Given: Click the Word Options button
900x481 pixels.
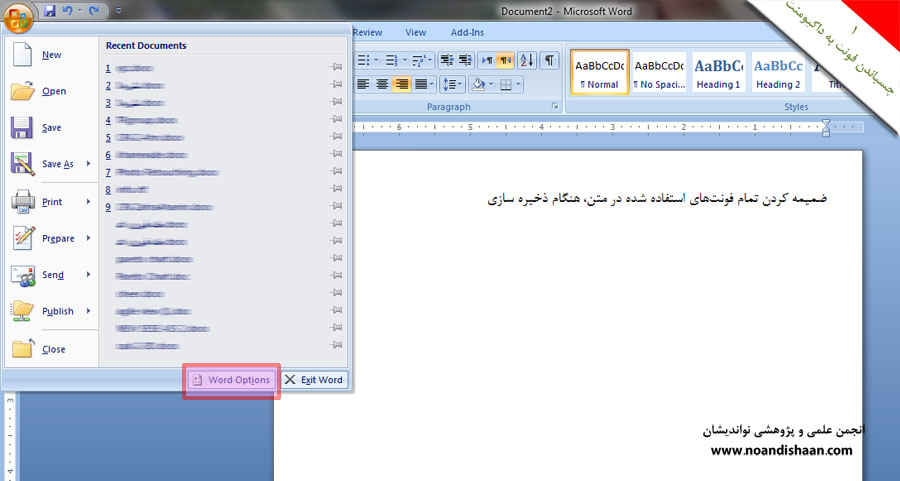Looking at the screenshot, I should tap(231, 380).
